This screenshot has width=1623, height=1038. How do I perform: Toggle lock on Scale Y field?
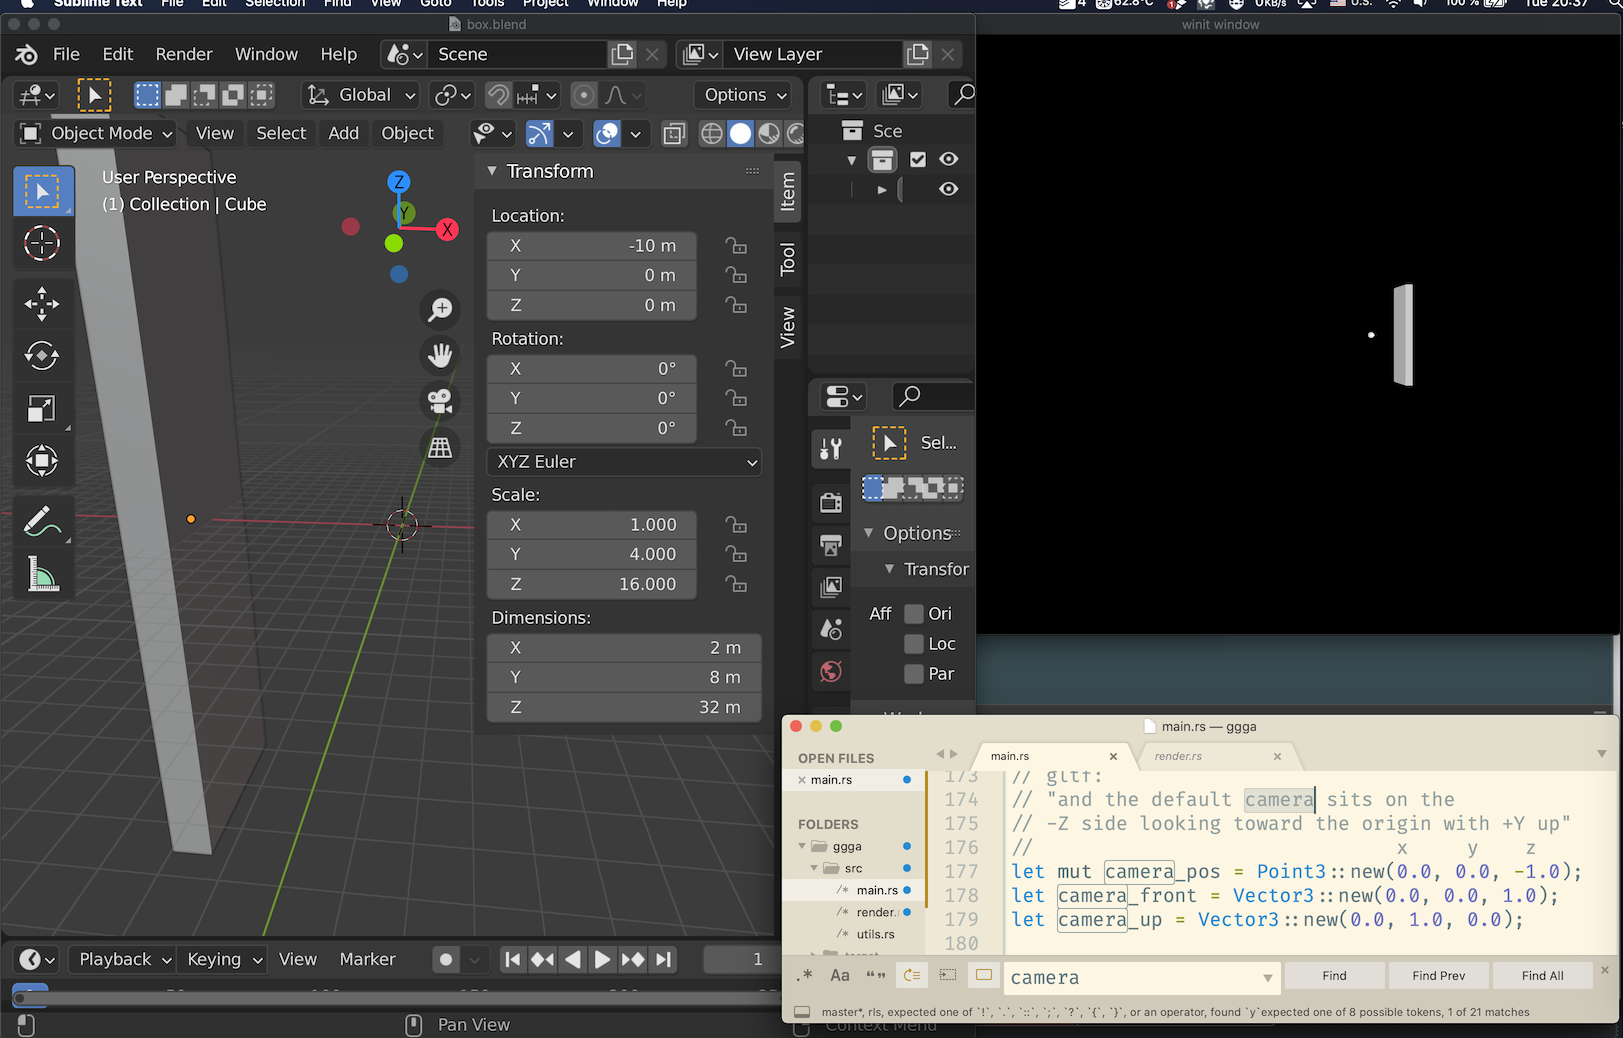pyautogui.click(x=736, y=554)
